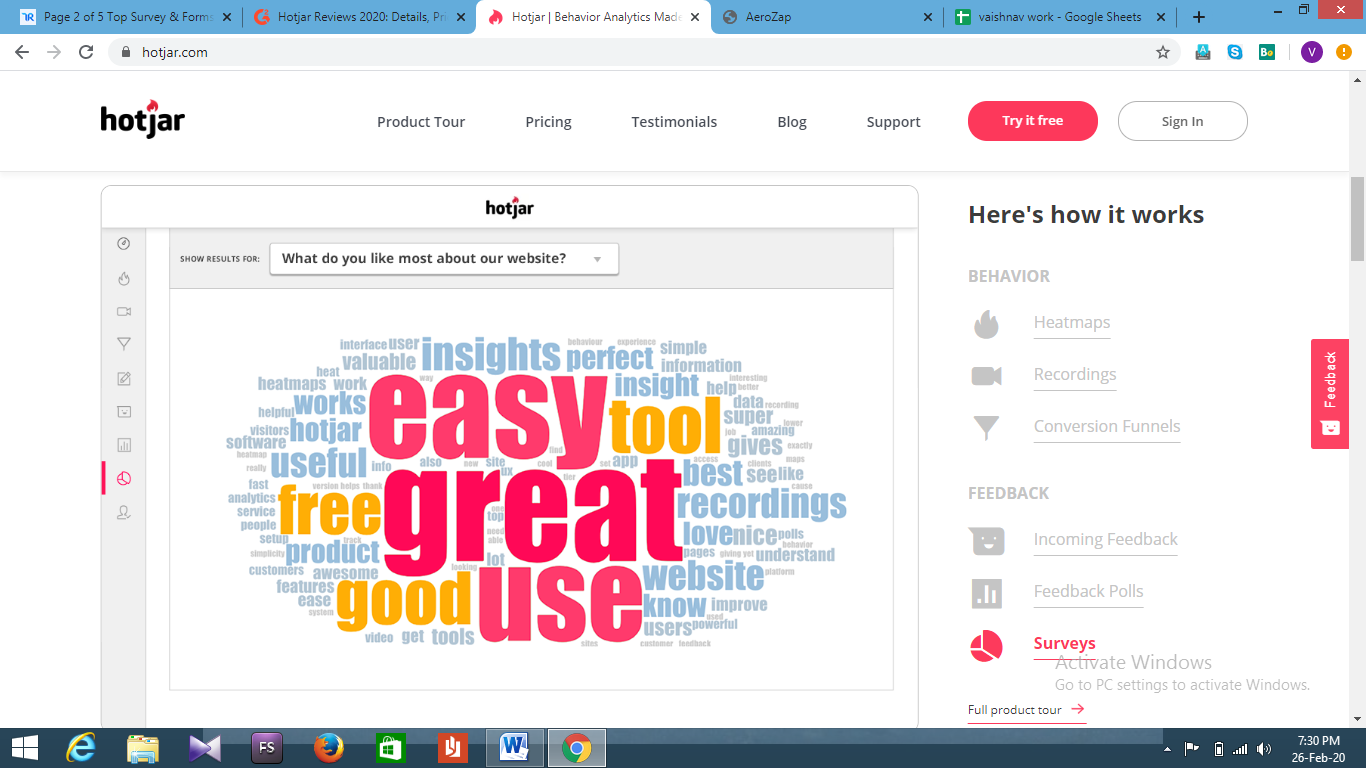The width and height of the screenshot is (1366, 768).
Task: Select poll chart icon in demo sidebar
Action: tap(124, 445)
